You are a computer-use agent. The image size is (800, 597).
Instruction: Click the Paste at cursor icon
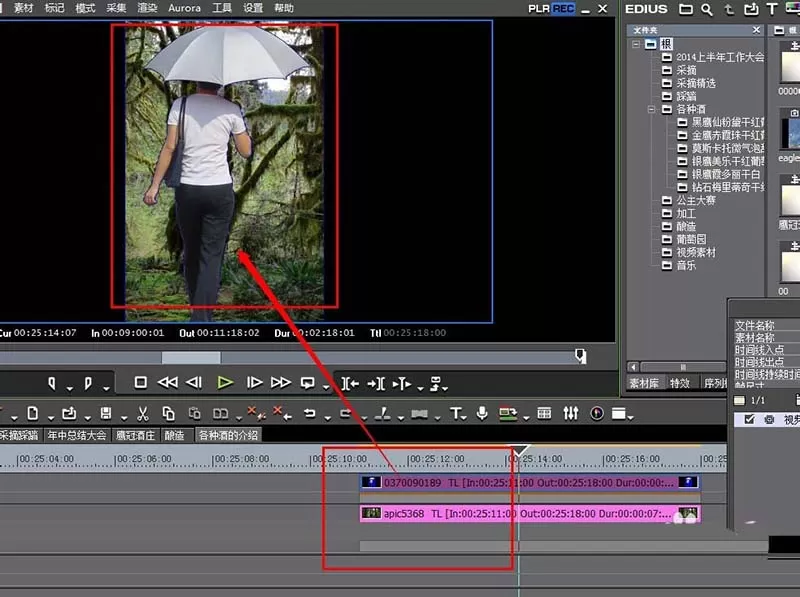(194, 413)
